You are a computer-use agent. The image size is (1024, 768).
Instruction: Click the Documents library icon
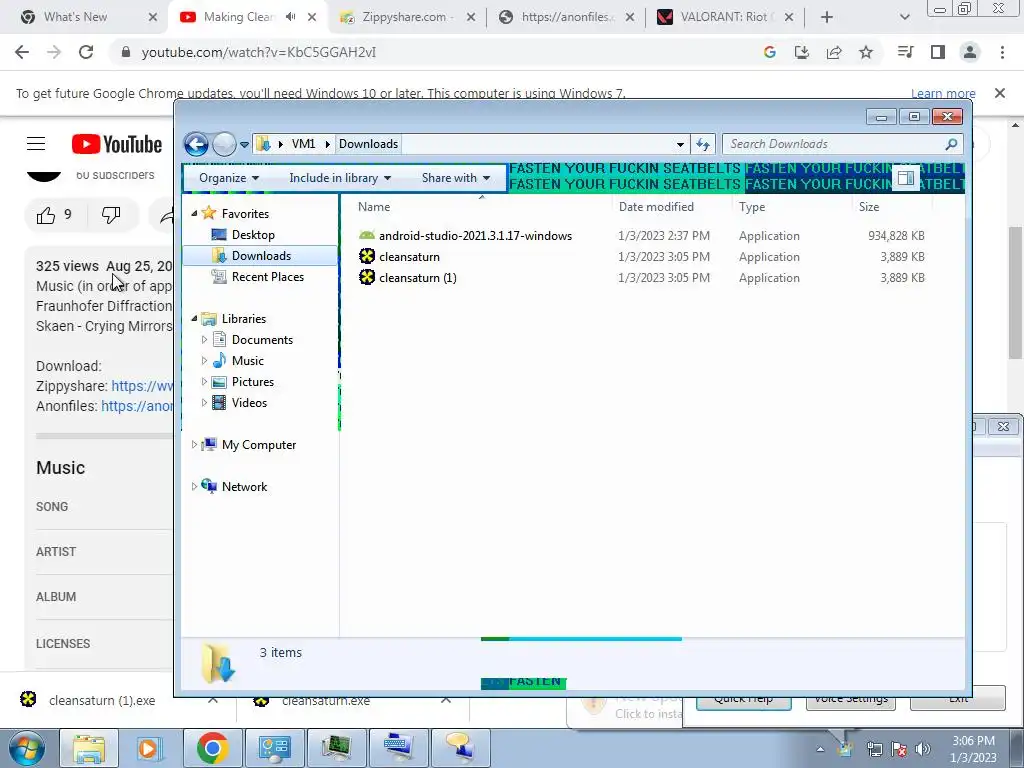[x=219, y=339]
